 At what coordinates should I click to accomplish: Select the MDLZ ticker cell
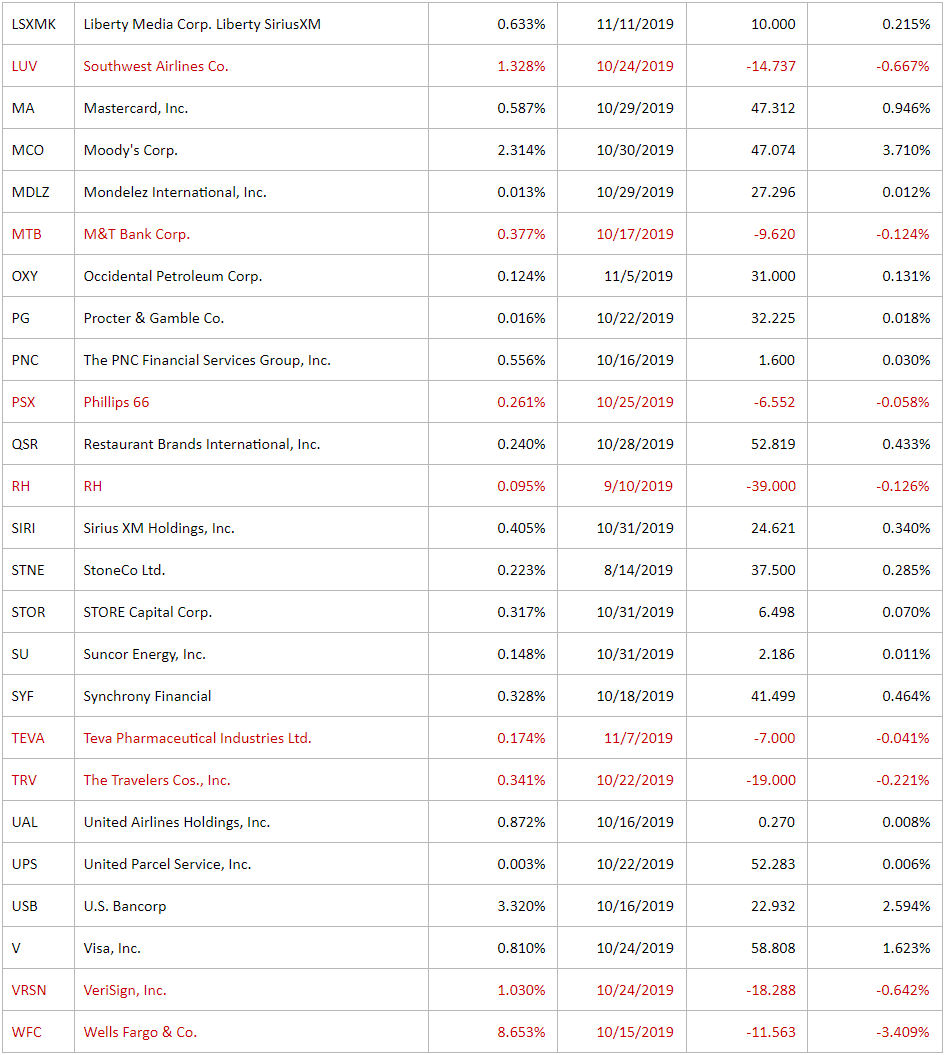[x=29, y=192]
